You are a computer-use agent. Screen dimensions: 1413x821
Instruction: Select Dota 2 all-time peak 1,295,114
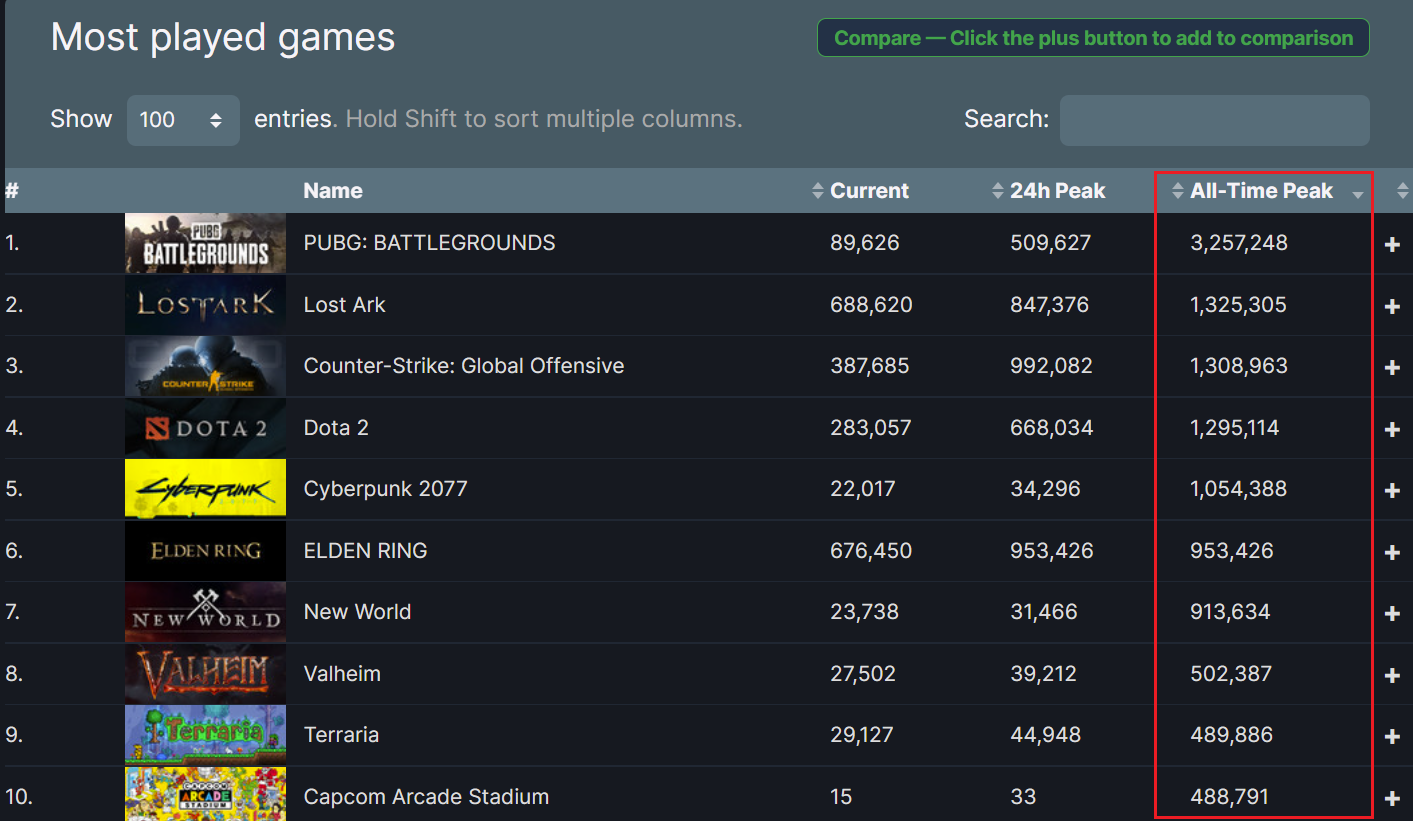1235,428
